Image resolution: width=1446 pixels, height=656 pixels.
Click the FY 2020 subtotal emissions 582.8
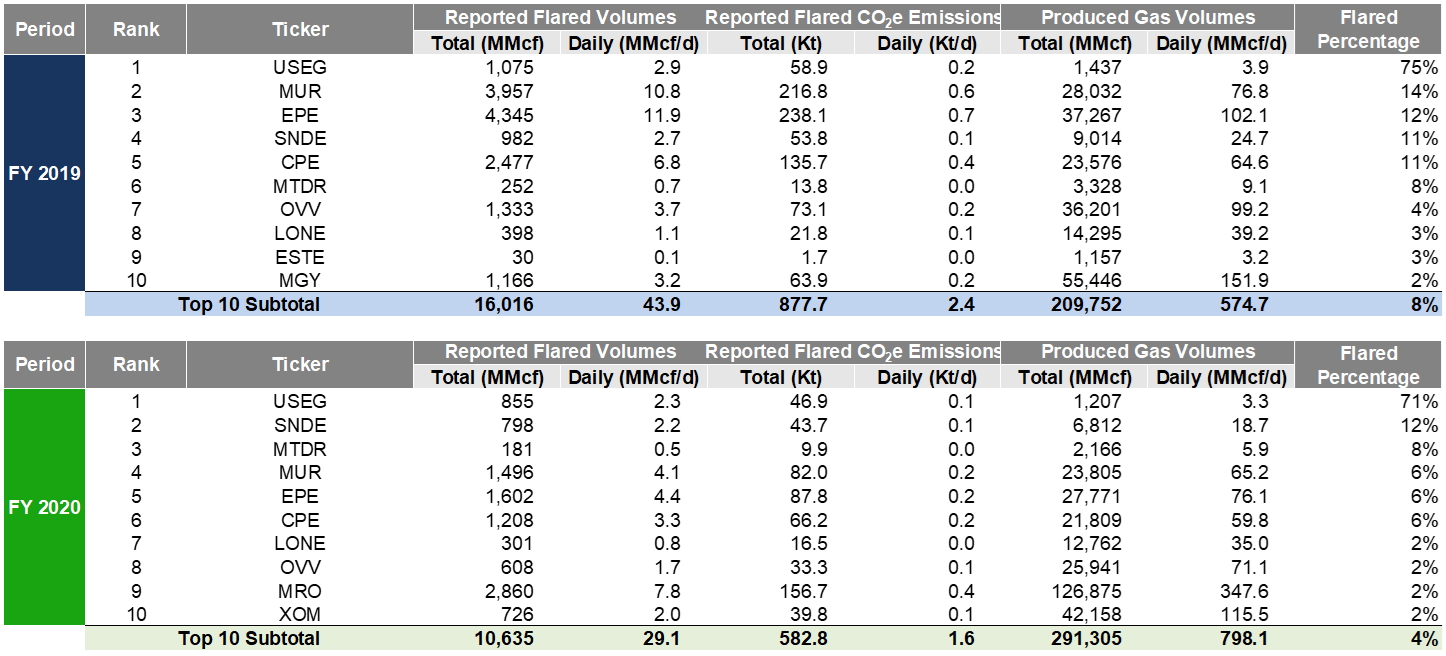coord(803,638)
